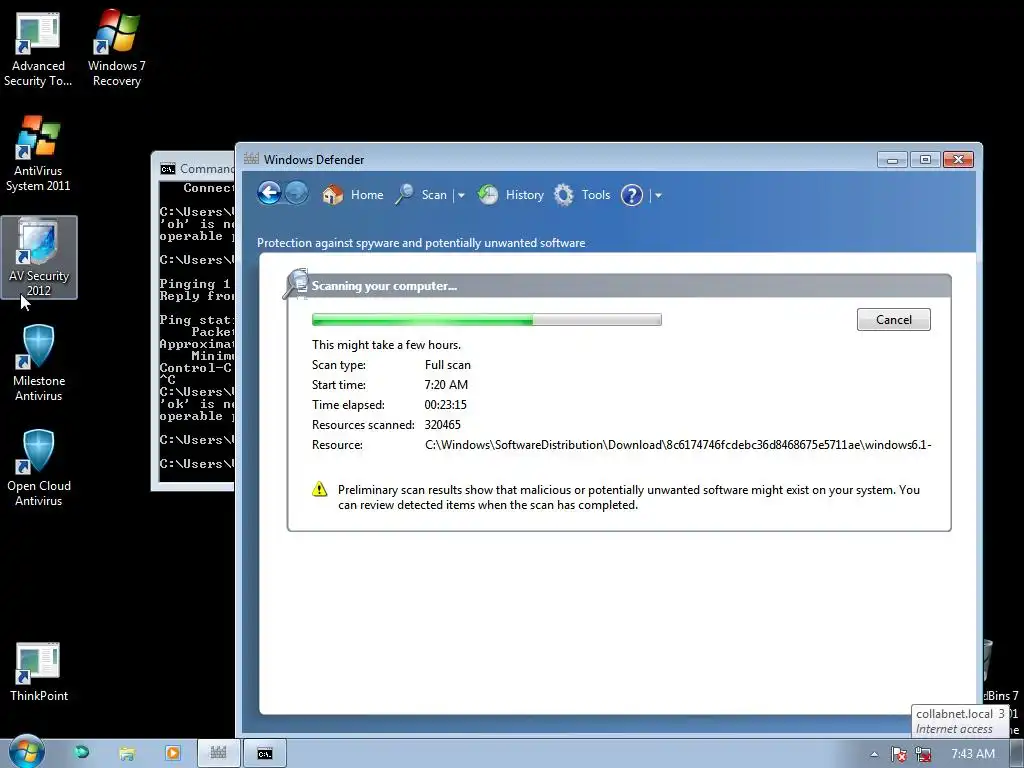Click the C:\Windows\SoftwareDistribution resource path
The image size is (1024, 768).
tap(678, 445)
